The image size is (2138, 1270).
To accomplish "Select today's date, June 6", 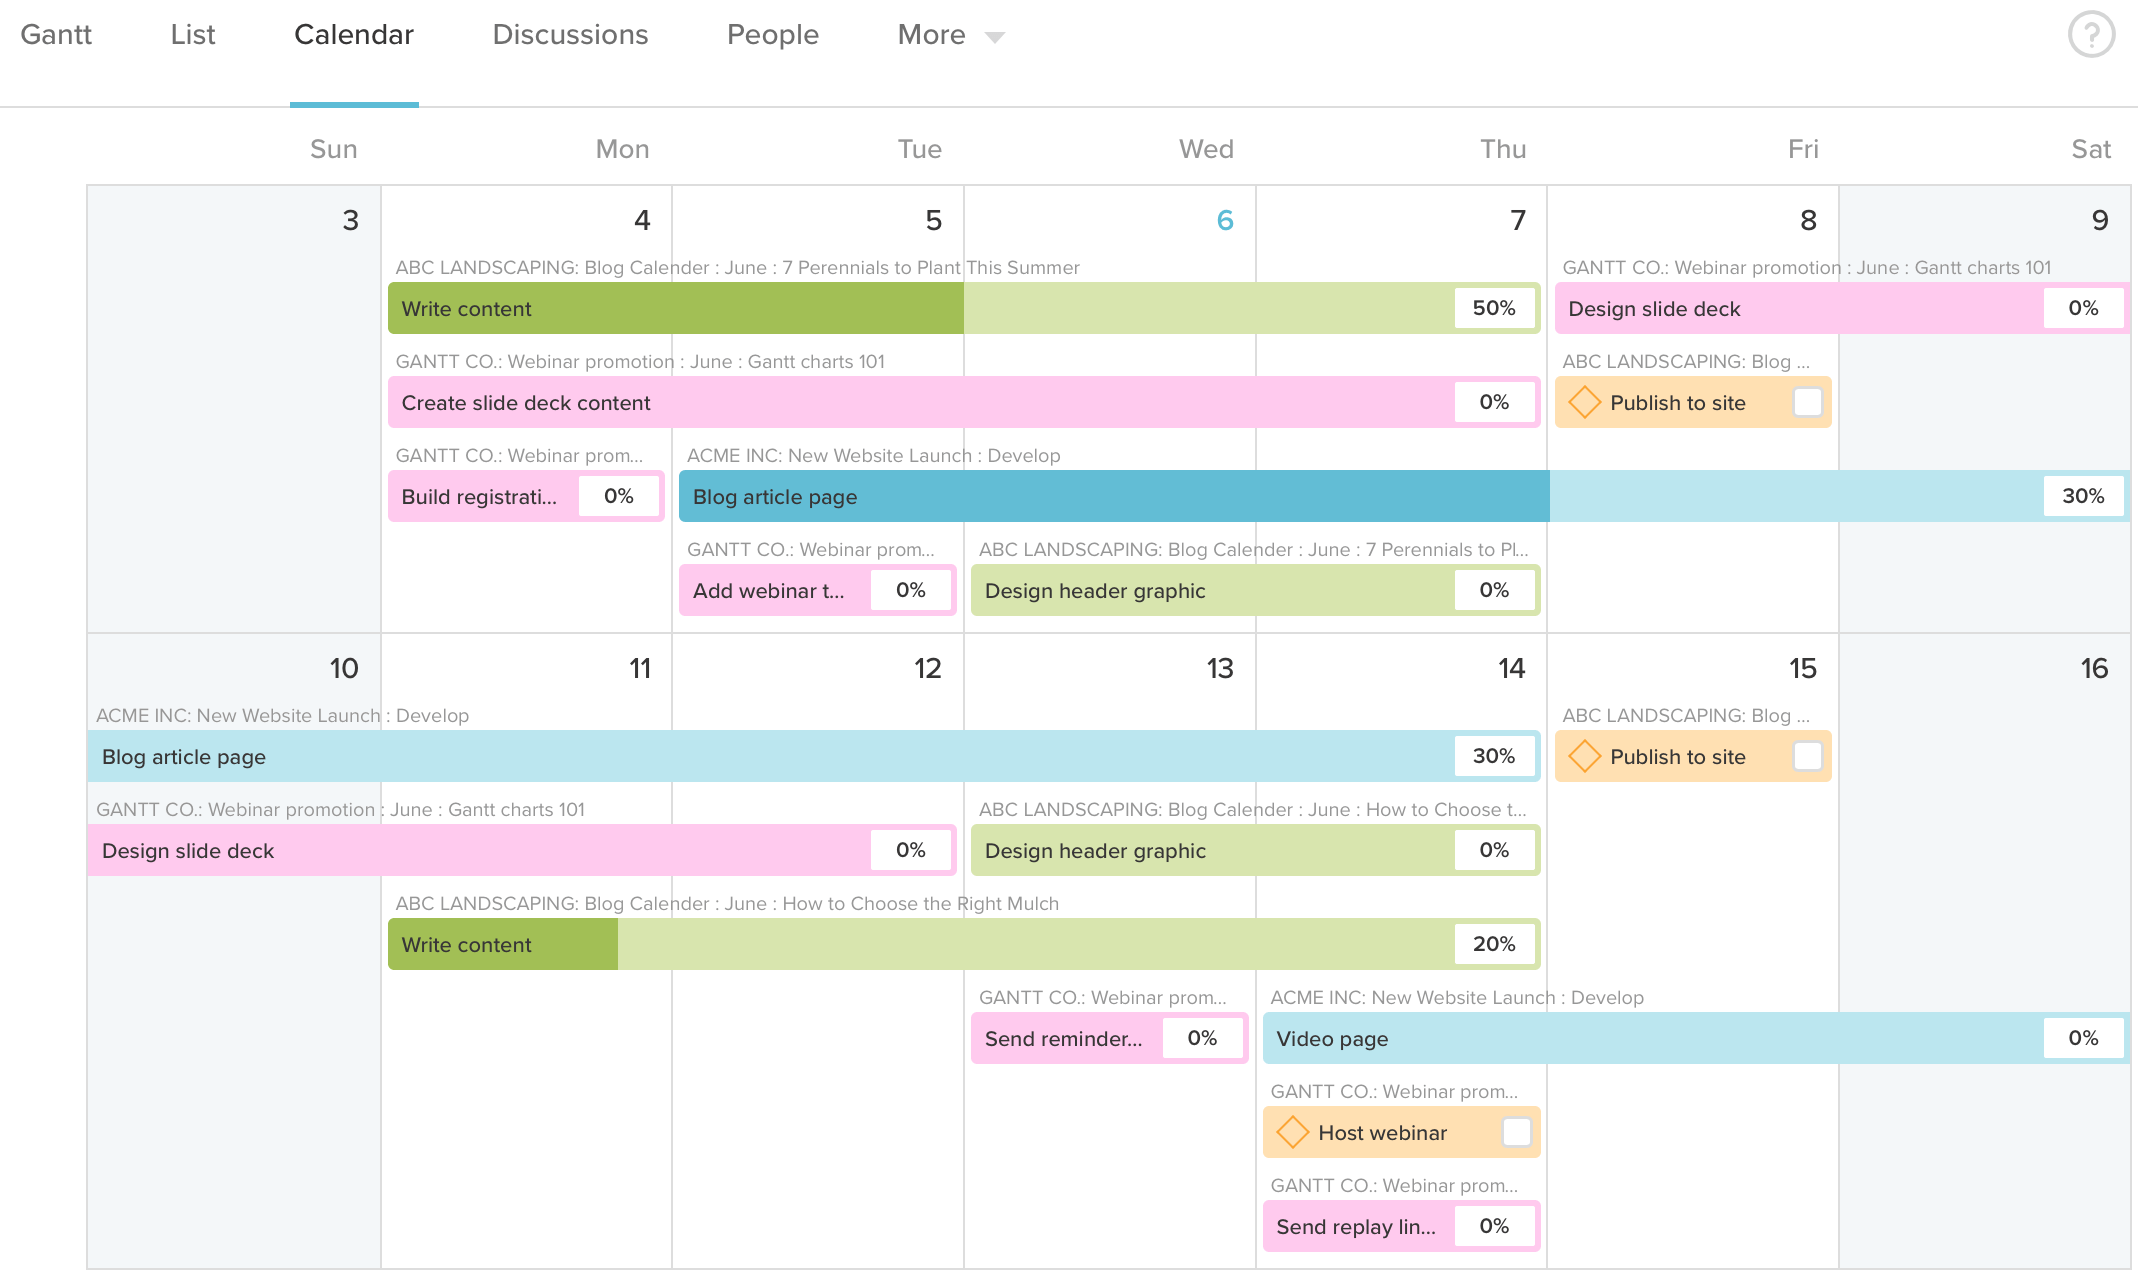I will point(1223,220).
